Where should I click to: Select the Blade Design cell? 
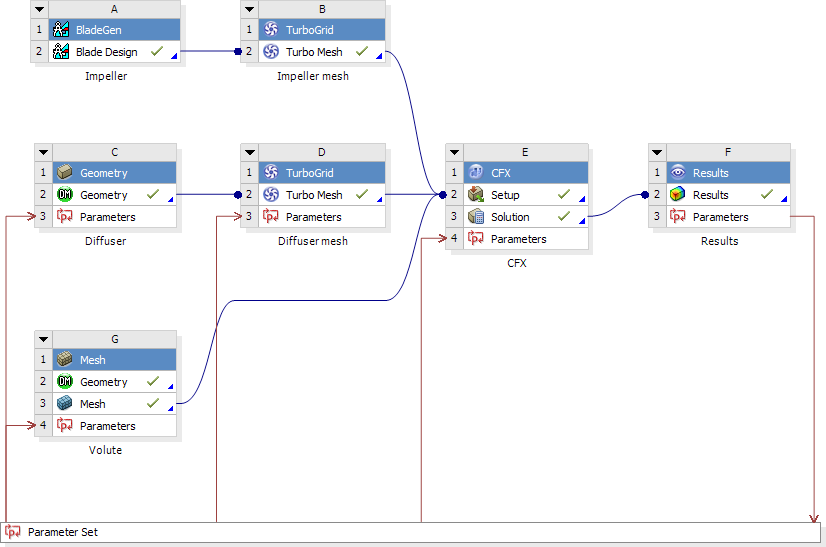tap(114, 52)
